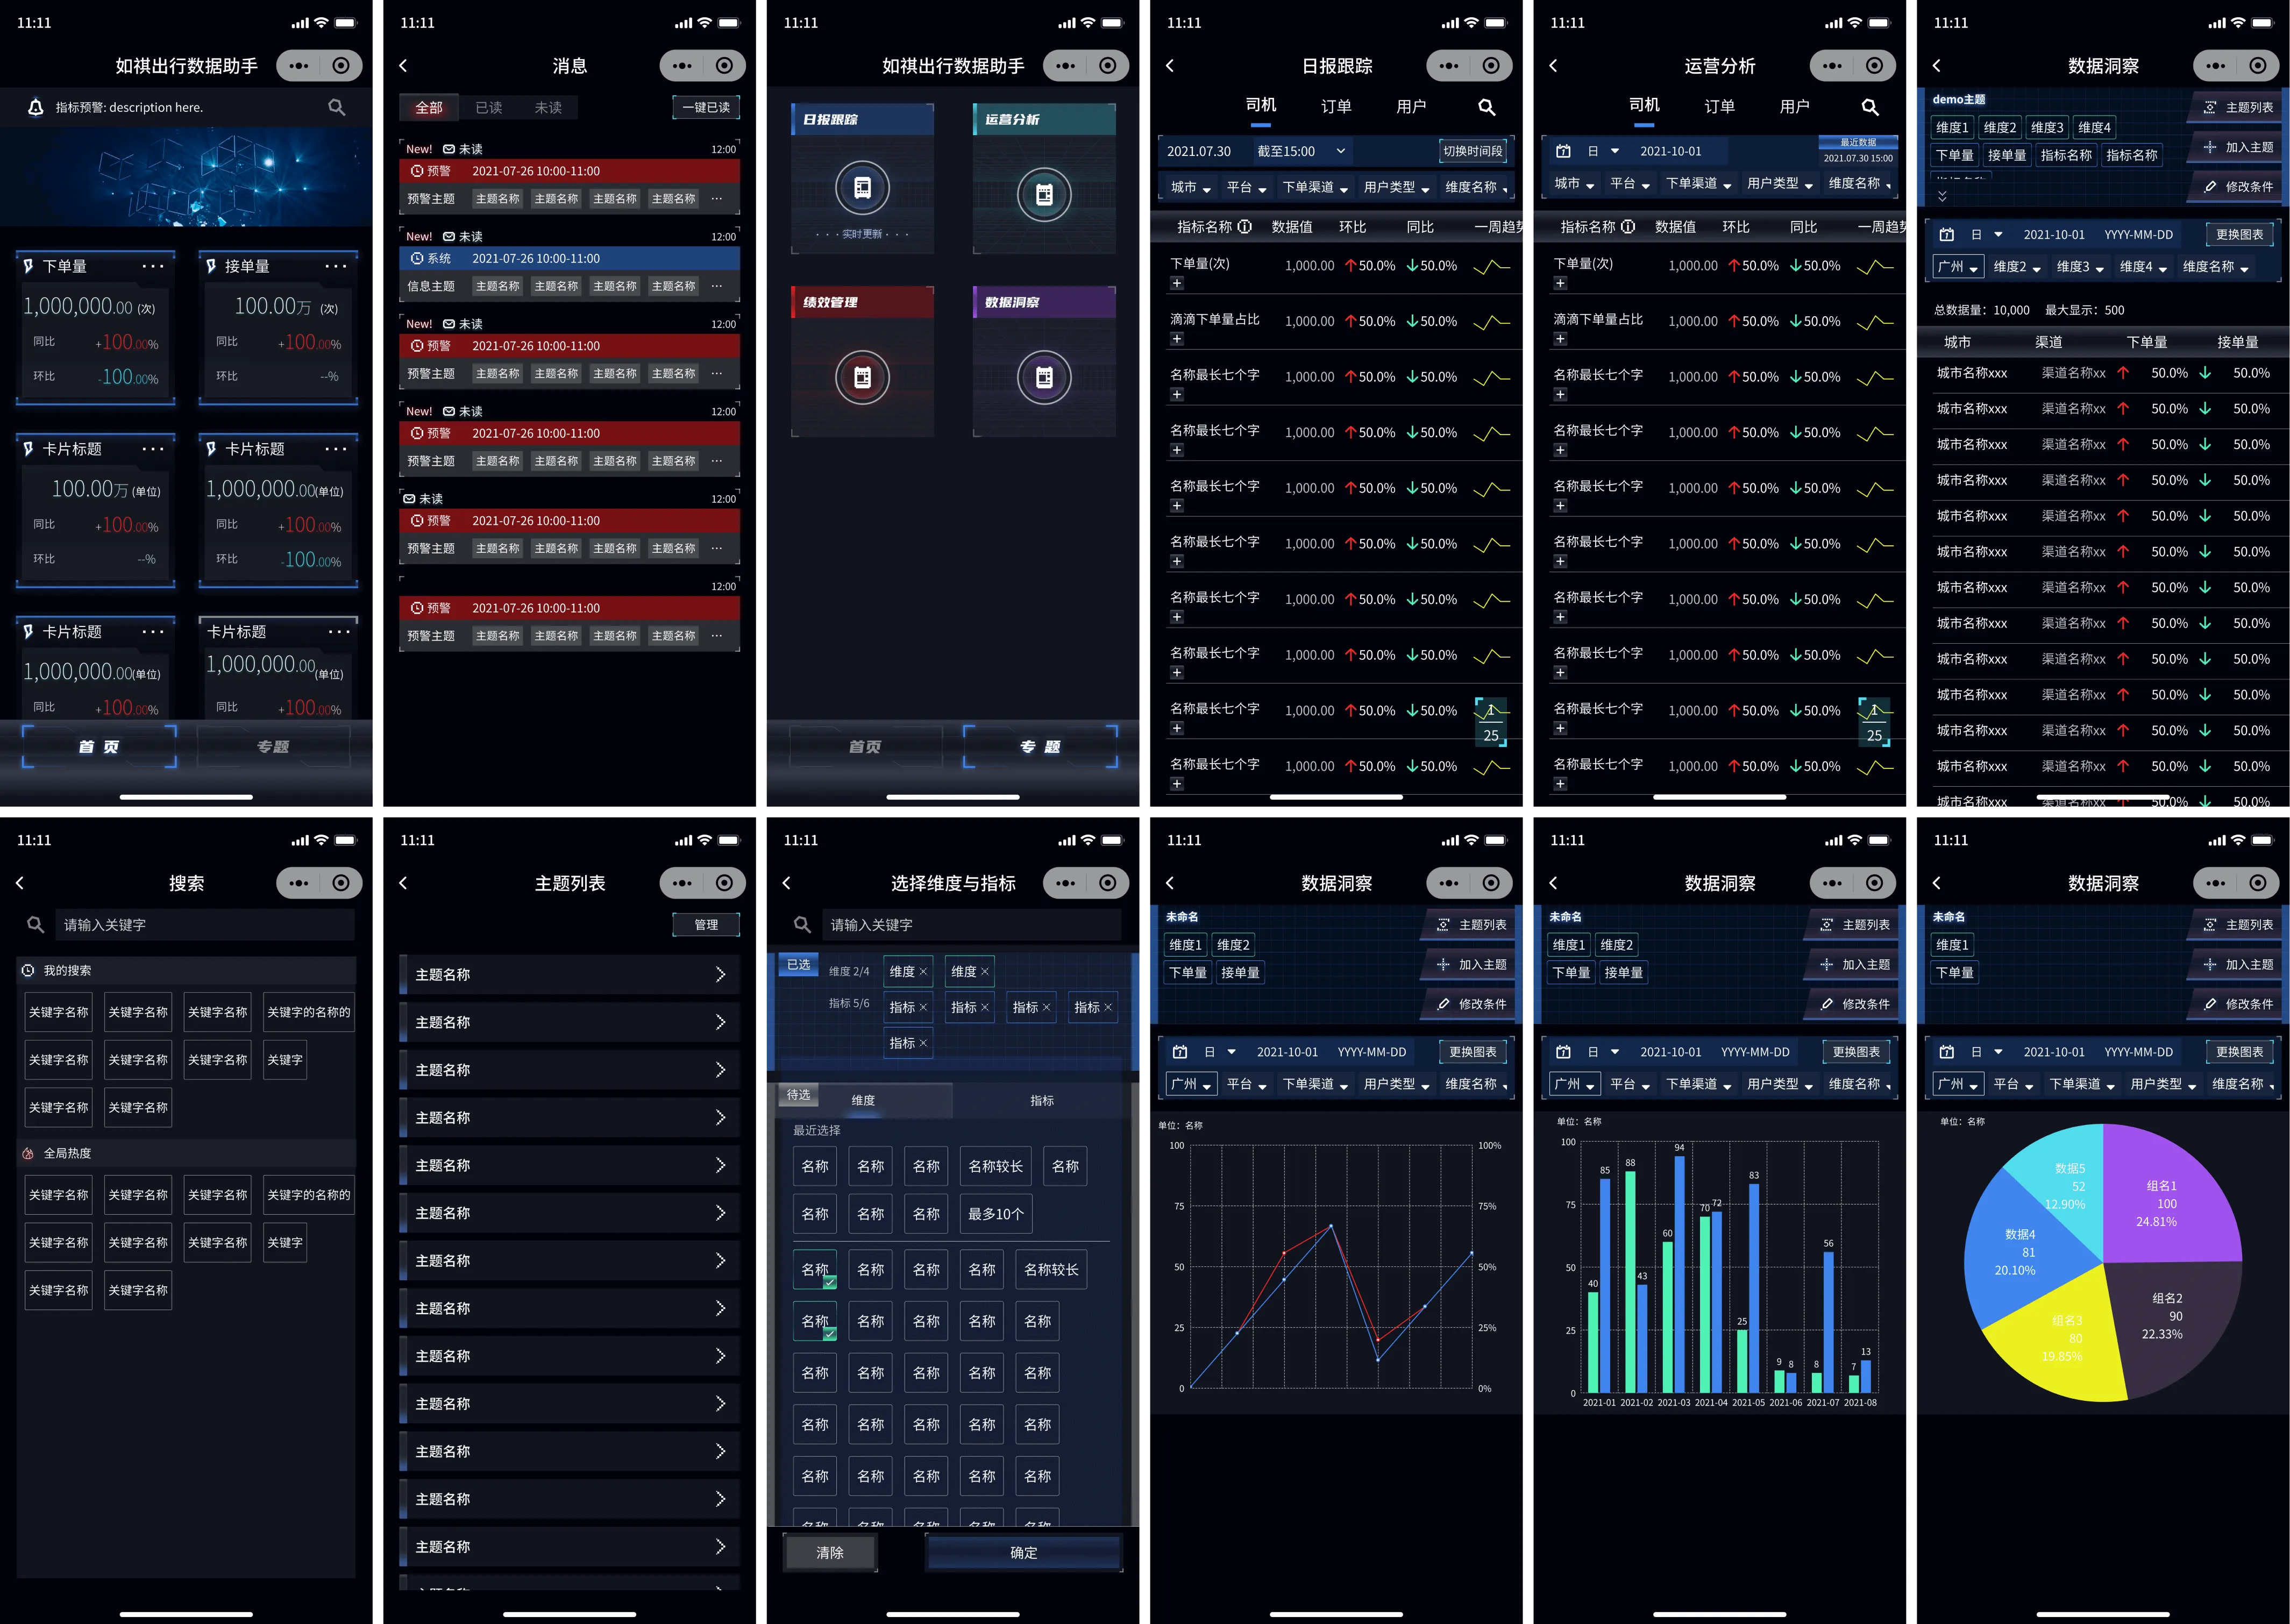Check an unselected 名称 dimension checkbox
The width and height of the screenshot is (2290, 1624).
point(870,1269)
